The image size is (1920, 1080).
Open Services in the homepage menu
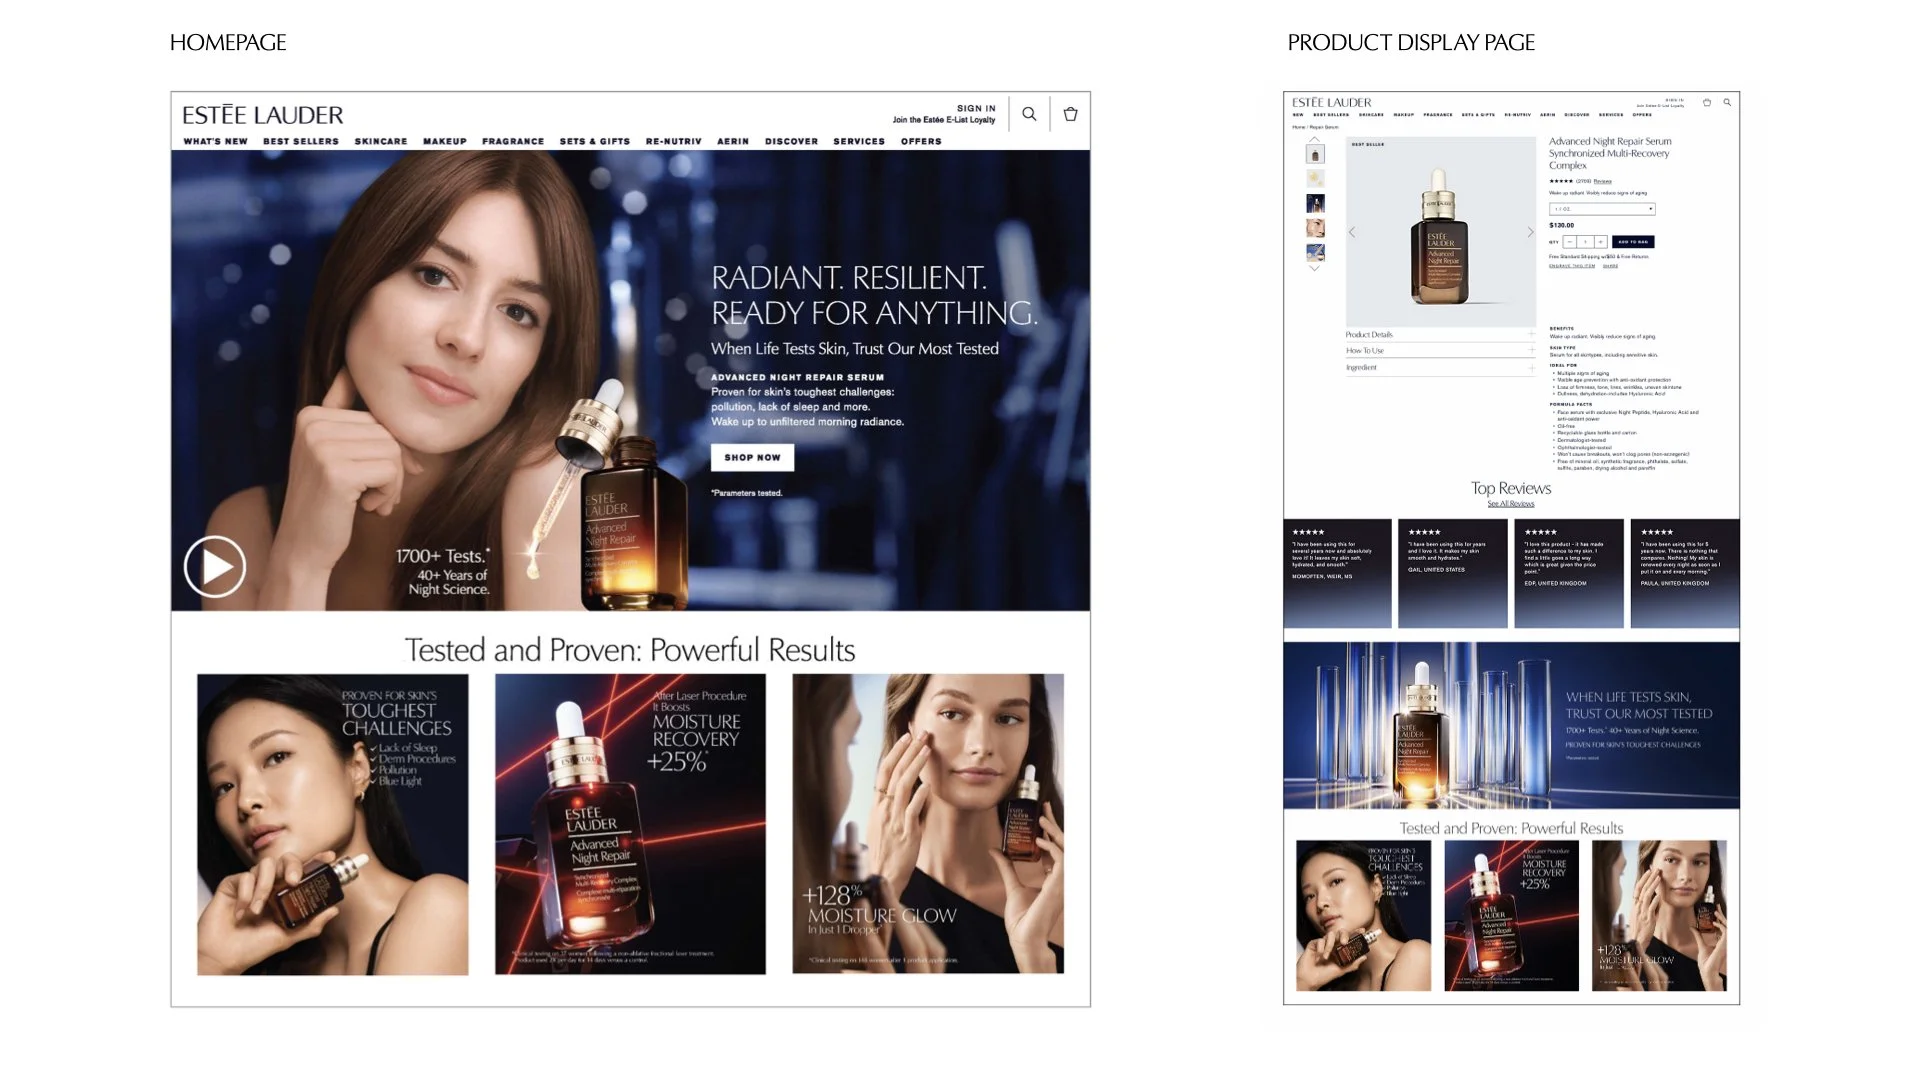[859, 142]
